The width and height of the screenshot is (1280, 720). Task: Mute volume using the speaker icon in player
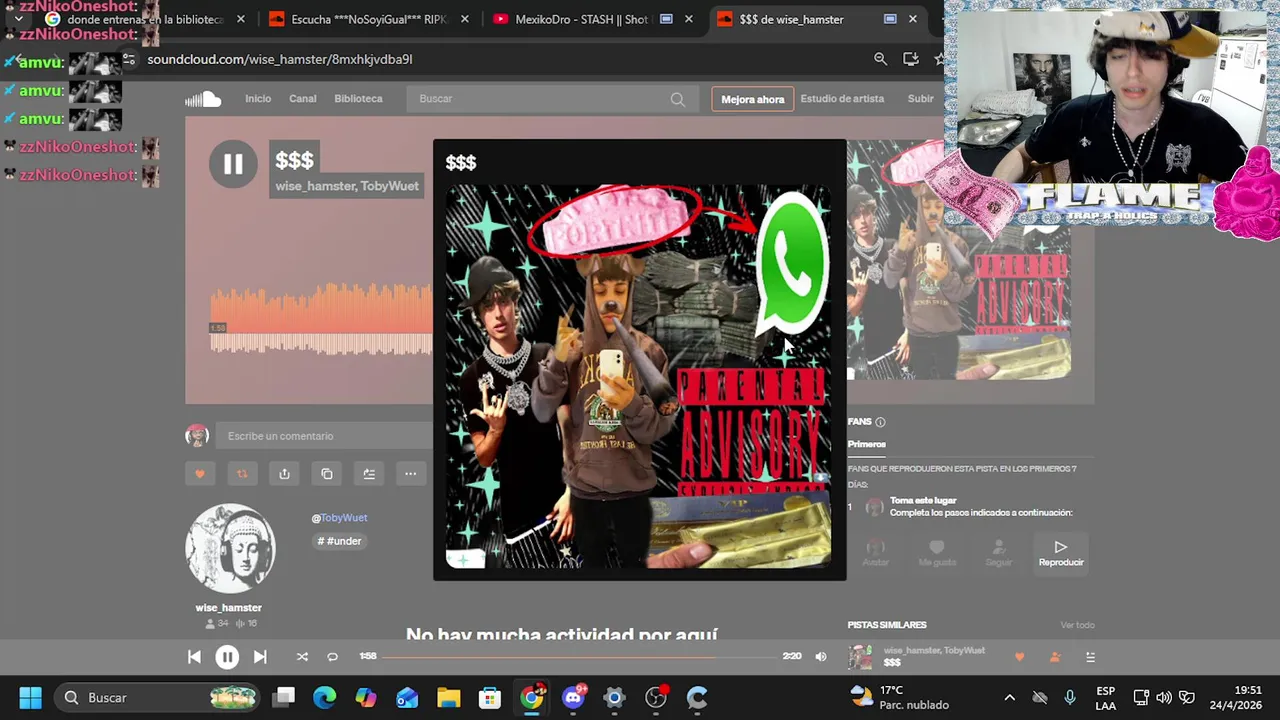[x=821, y=657]
